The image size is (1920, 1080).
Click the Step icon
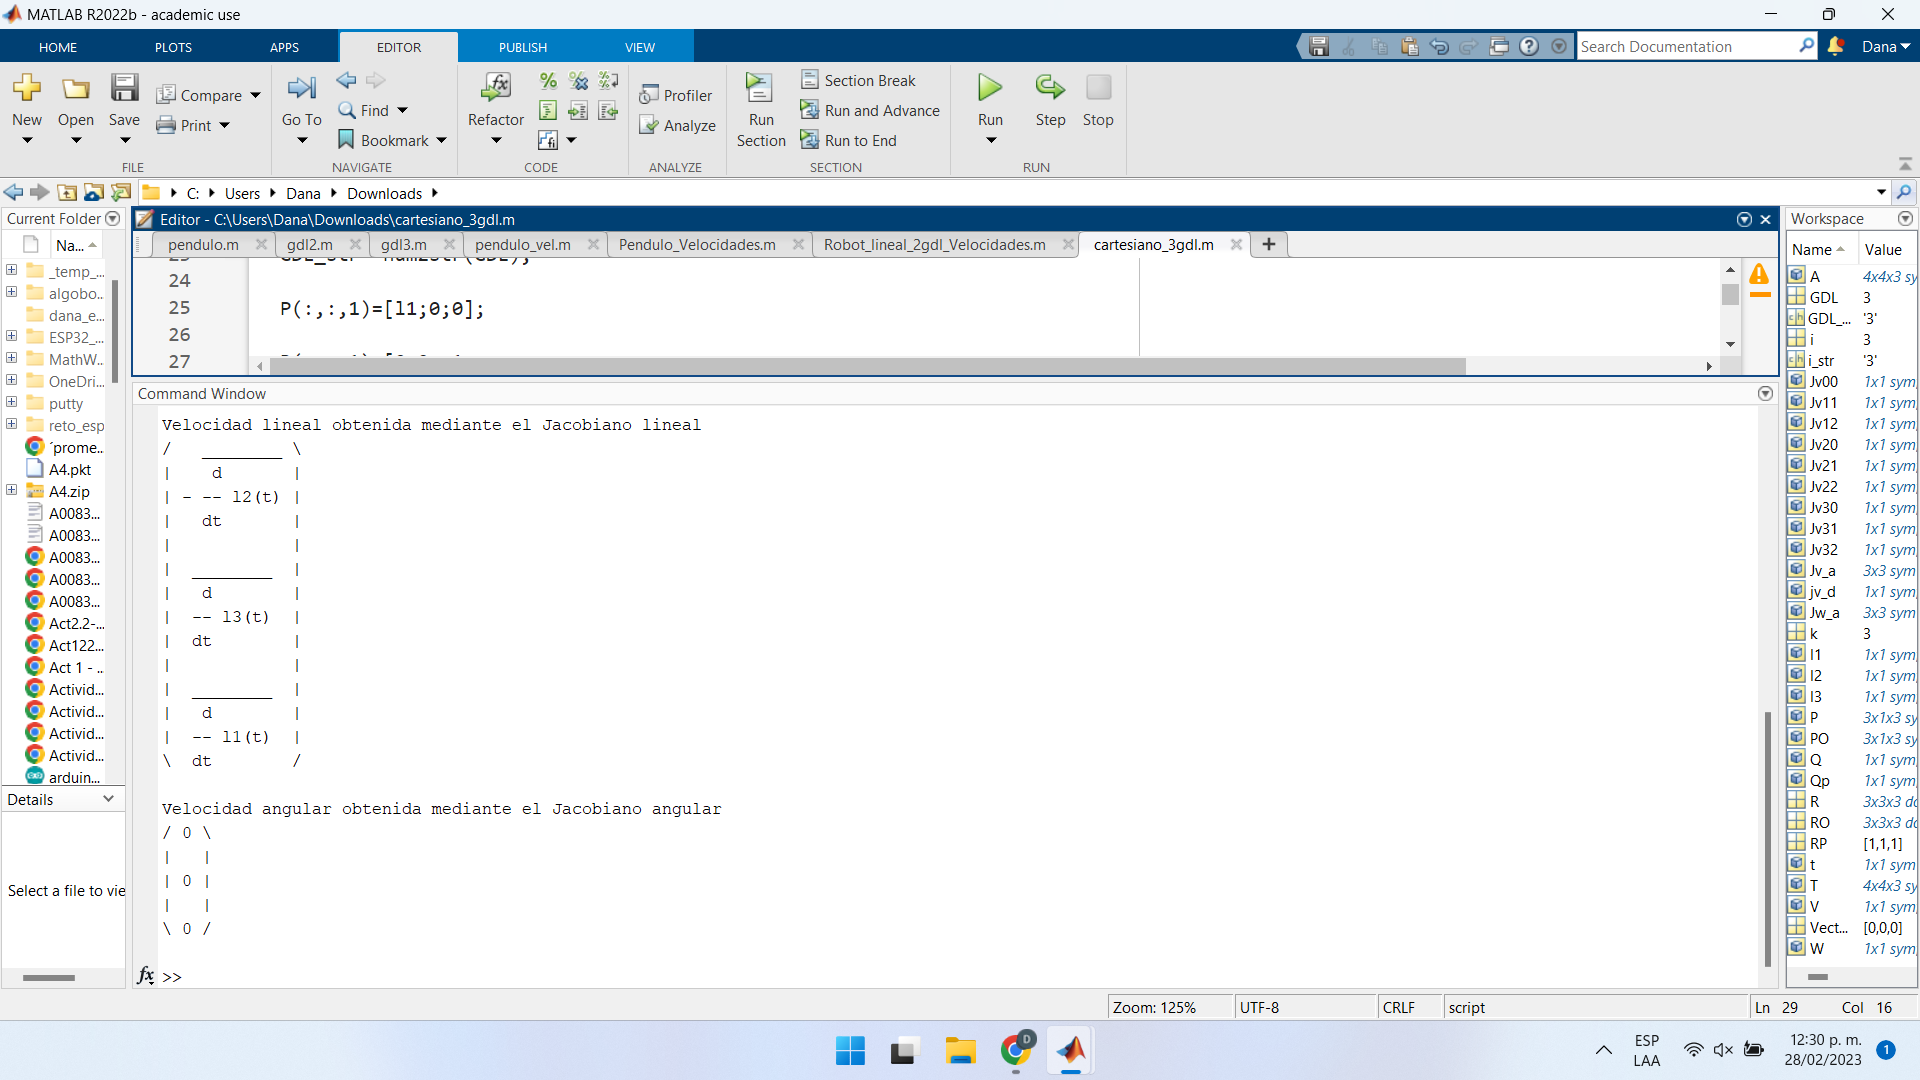click(x=1050, y=89)
